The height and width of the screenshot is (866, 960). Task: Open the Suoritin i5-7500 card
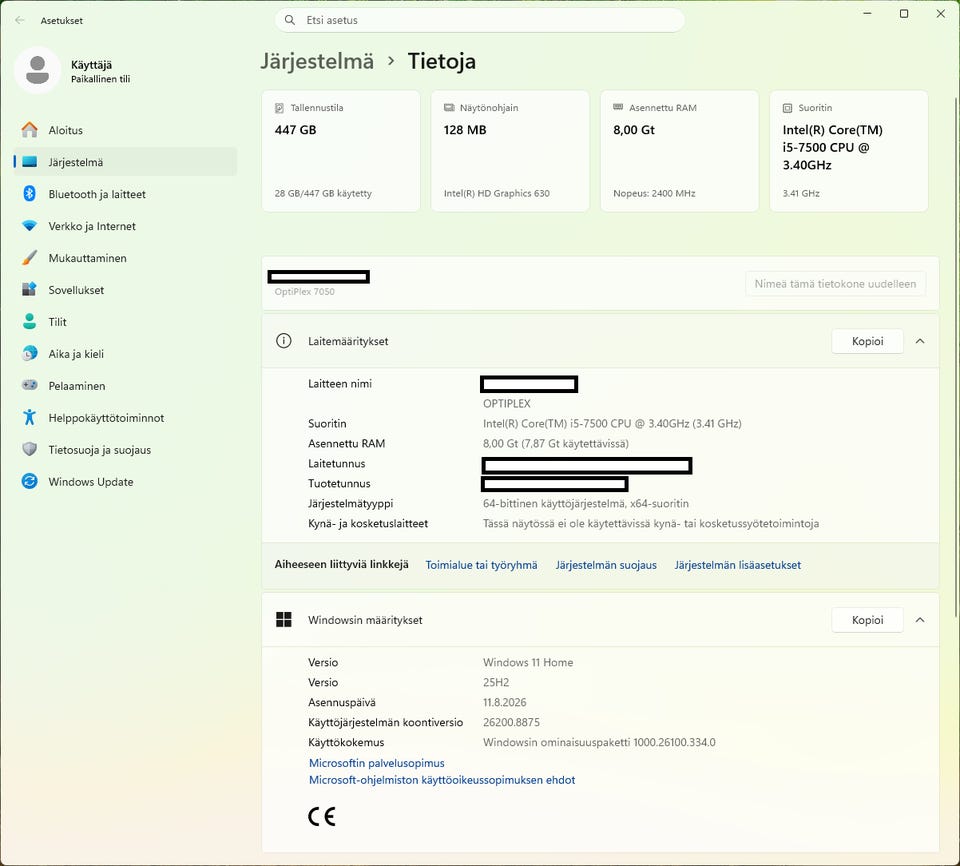point(849,151)
